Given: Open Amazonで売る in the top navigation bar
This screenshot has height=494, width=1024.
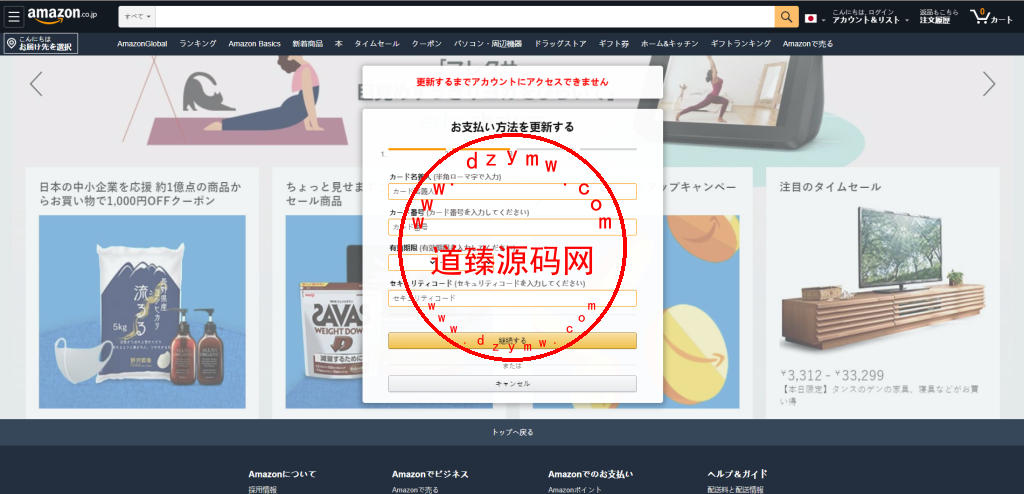Looking at the screenshot, I should pos(808,44).
